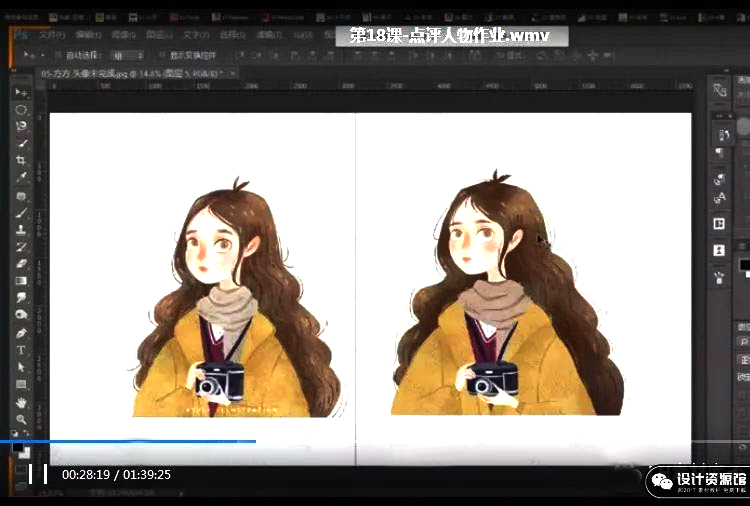Select the Move tool in the toolbox
Image resolution: width=750 pixels, height=506 pixels.
pos(21,92)
